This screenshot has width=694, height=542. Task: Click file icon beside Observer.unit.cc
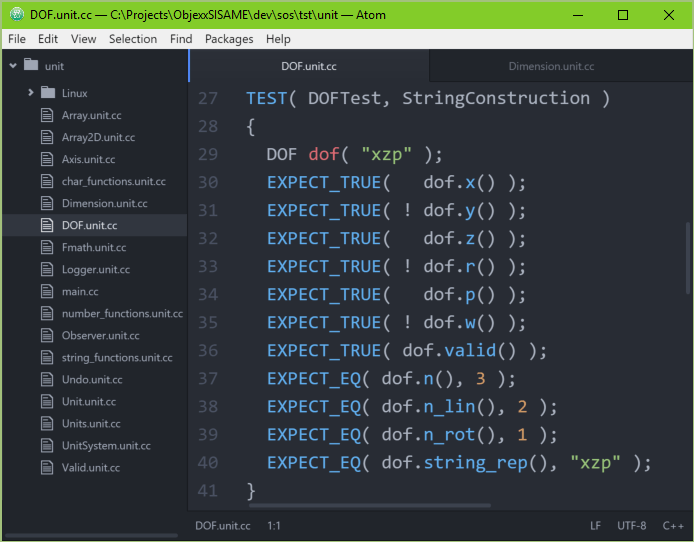tap(47, 335)
